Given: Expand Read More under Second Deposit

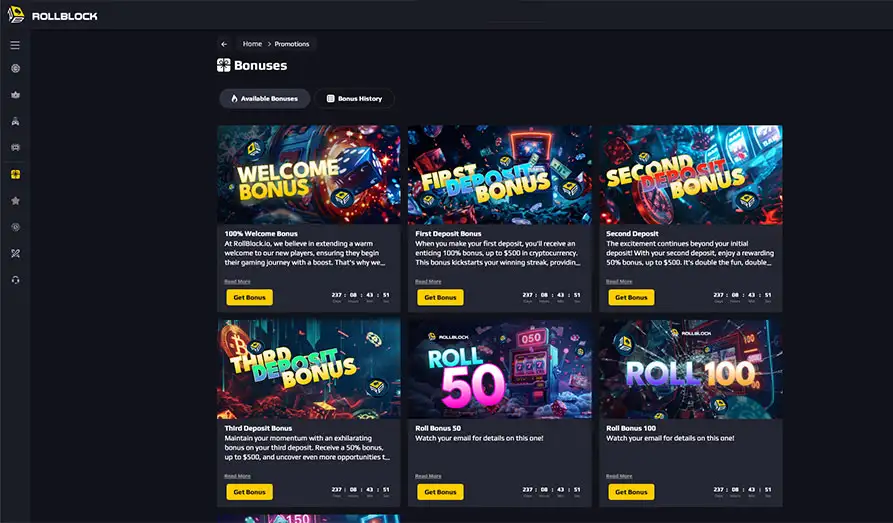Looking at the screenshot, I should pyautogui.click(x=618, y=281).
